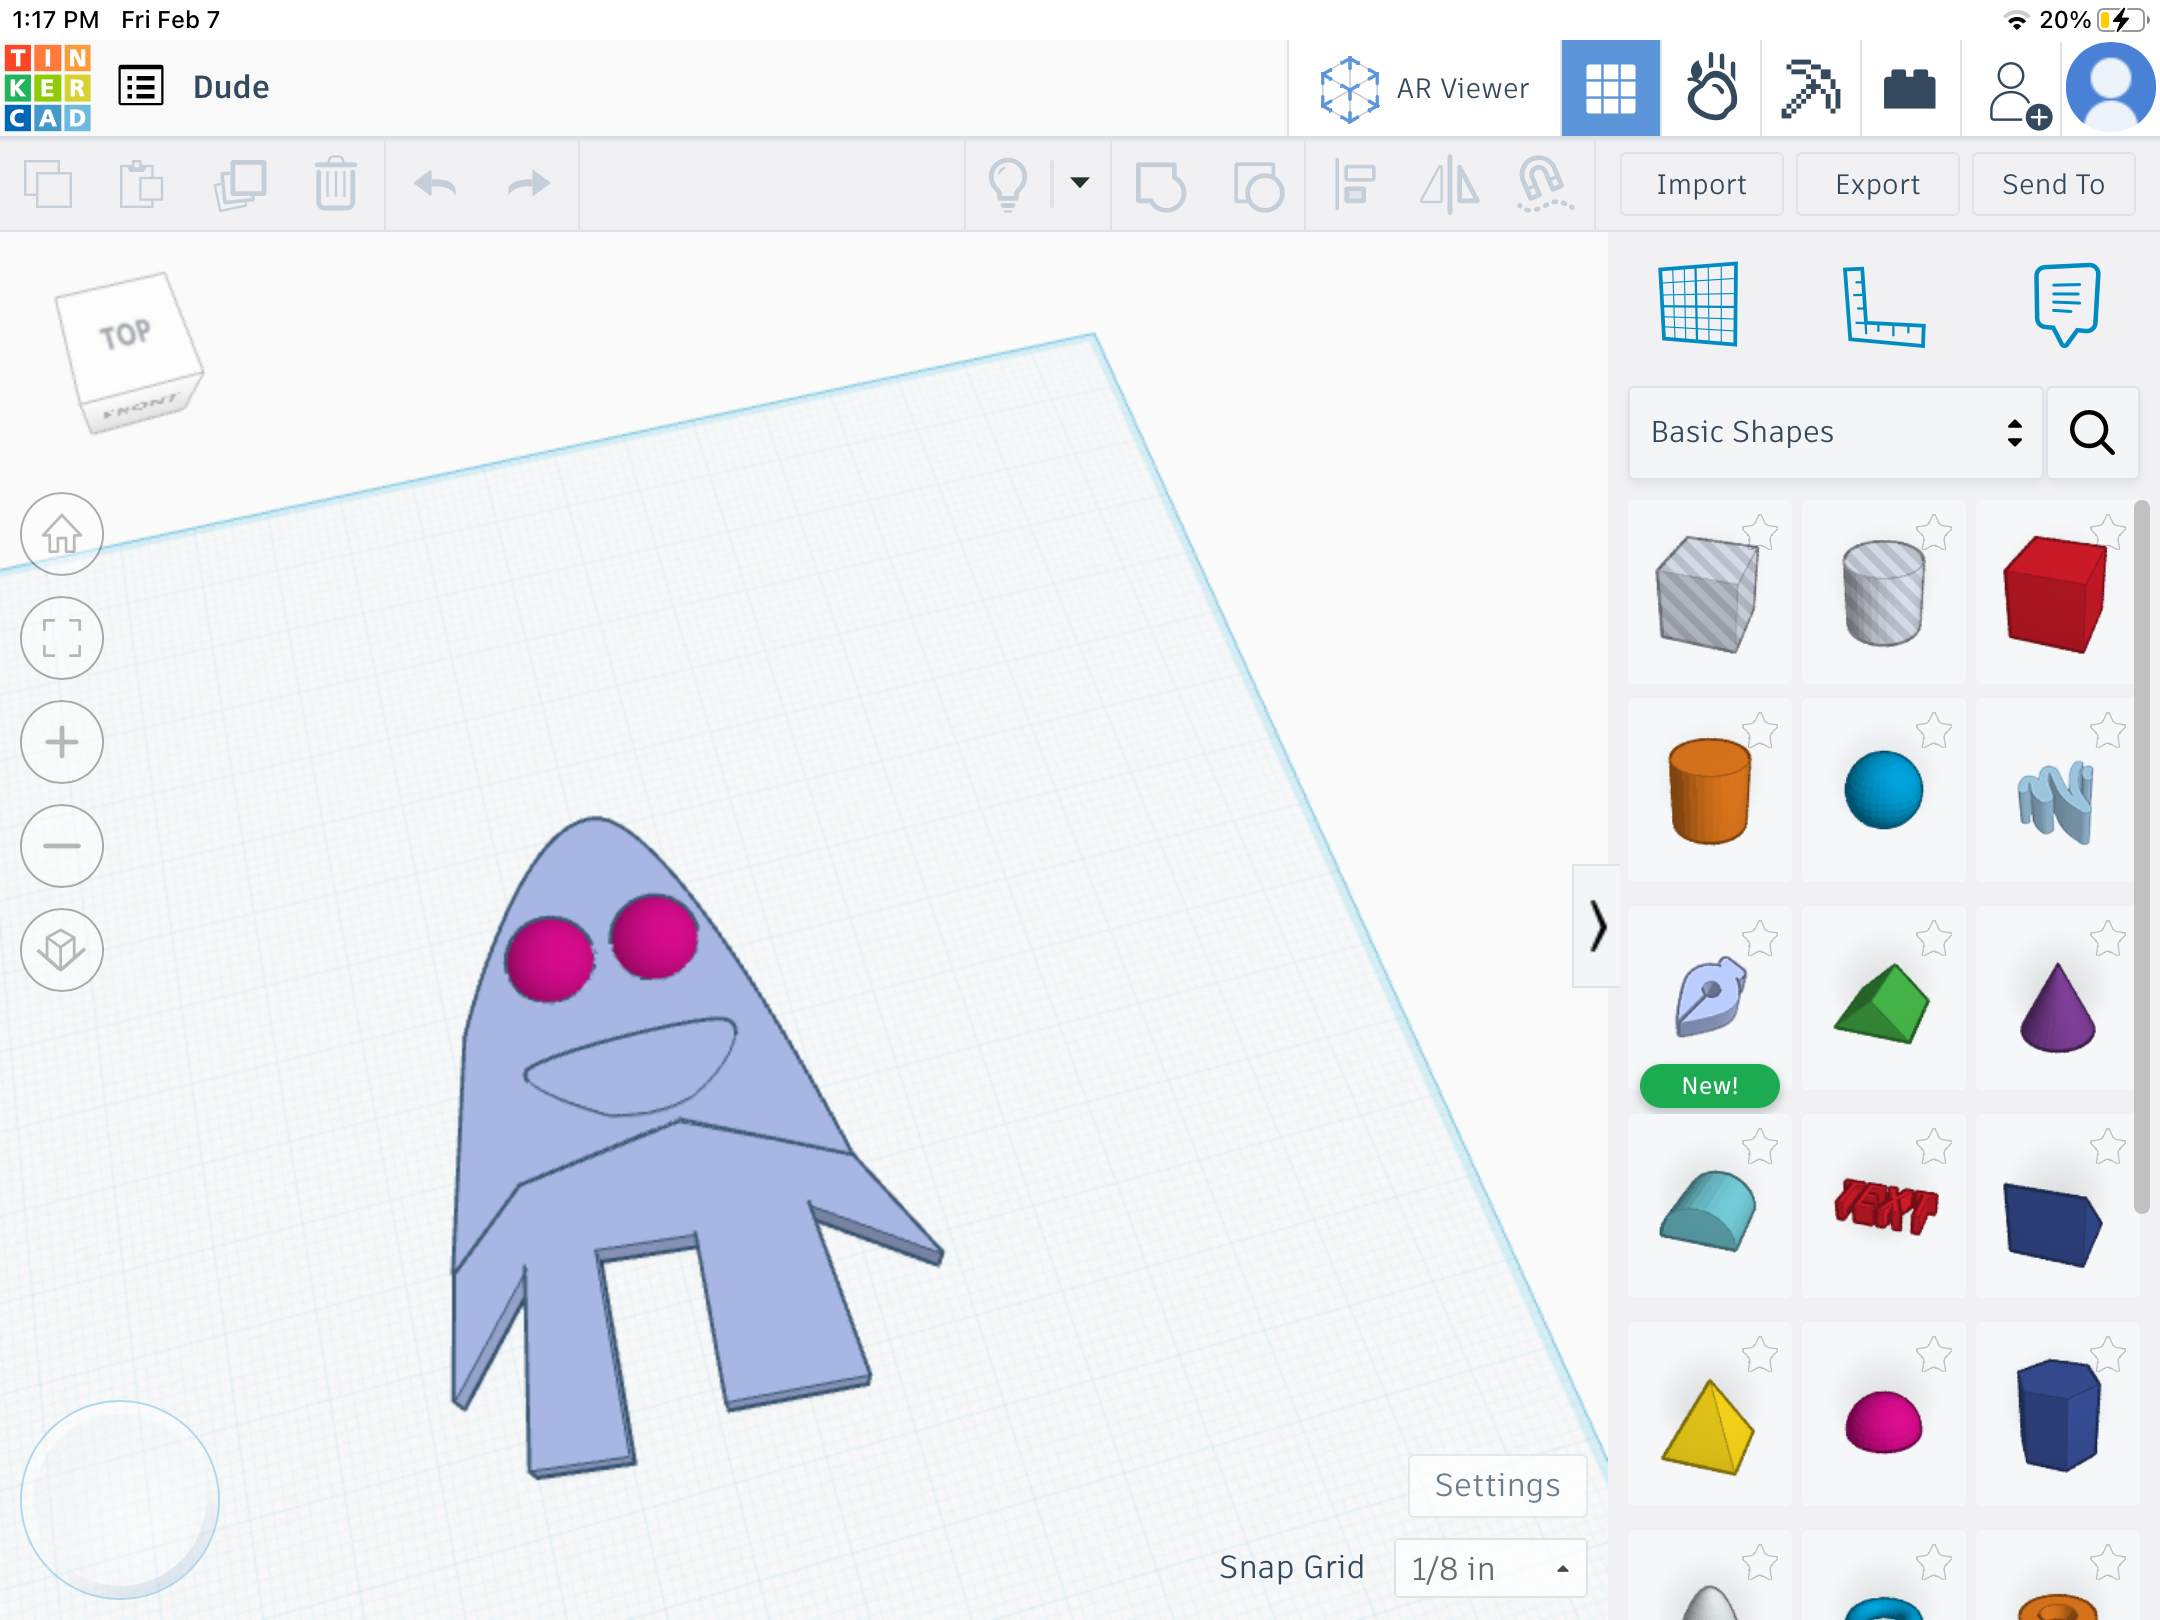This screenshot has width=2160, height=1620.
Task: Zoom out with the minus button
Action: [62, 846]
